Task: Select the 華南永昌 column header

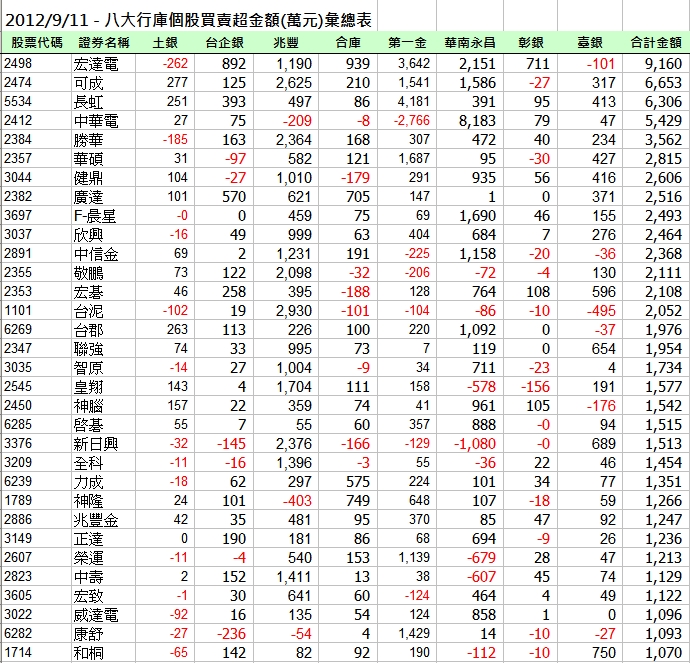Action: pyautogui.click(x=470, y=43)
